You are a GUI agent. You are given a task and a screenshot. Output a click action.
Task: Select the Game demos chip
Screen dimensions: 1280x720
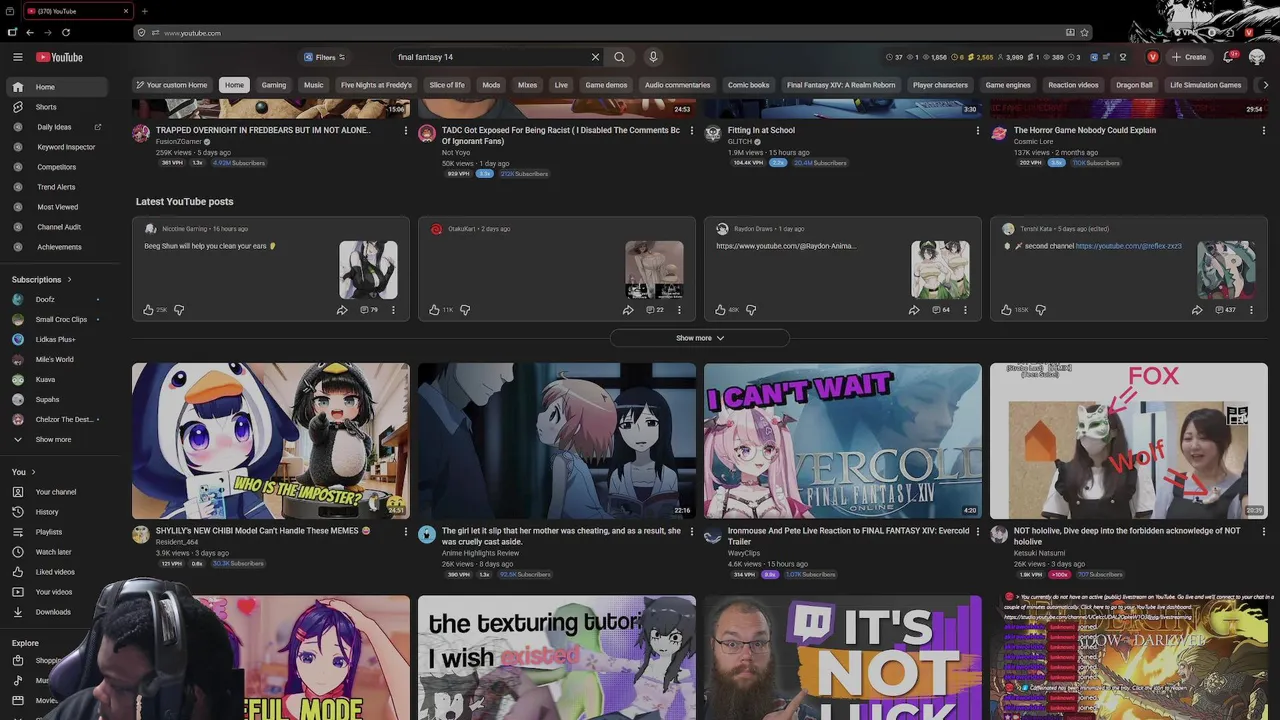(x=606, y=85)
